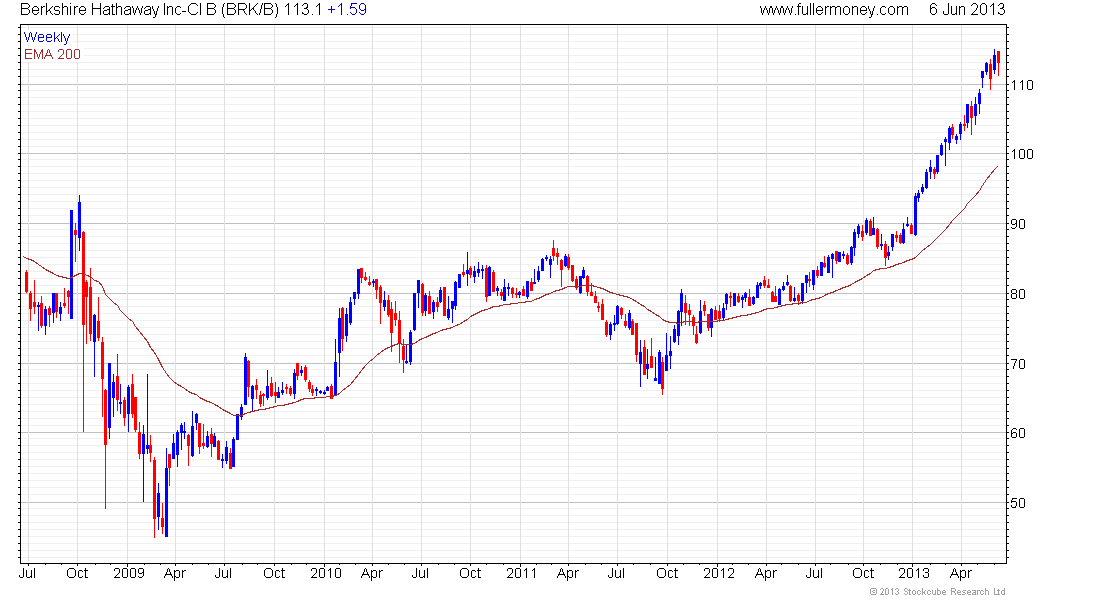
Task: Select the 70 price axis label
Action: 1019,364
